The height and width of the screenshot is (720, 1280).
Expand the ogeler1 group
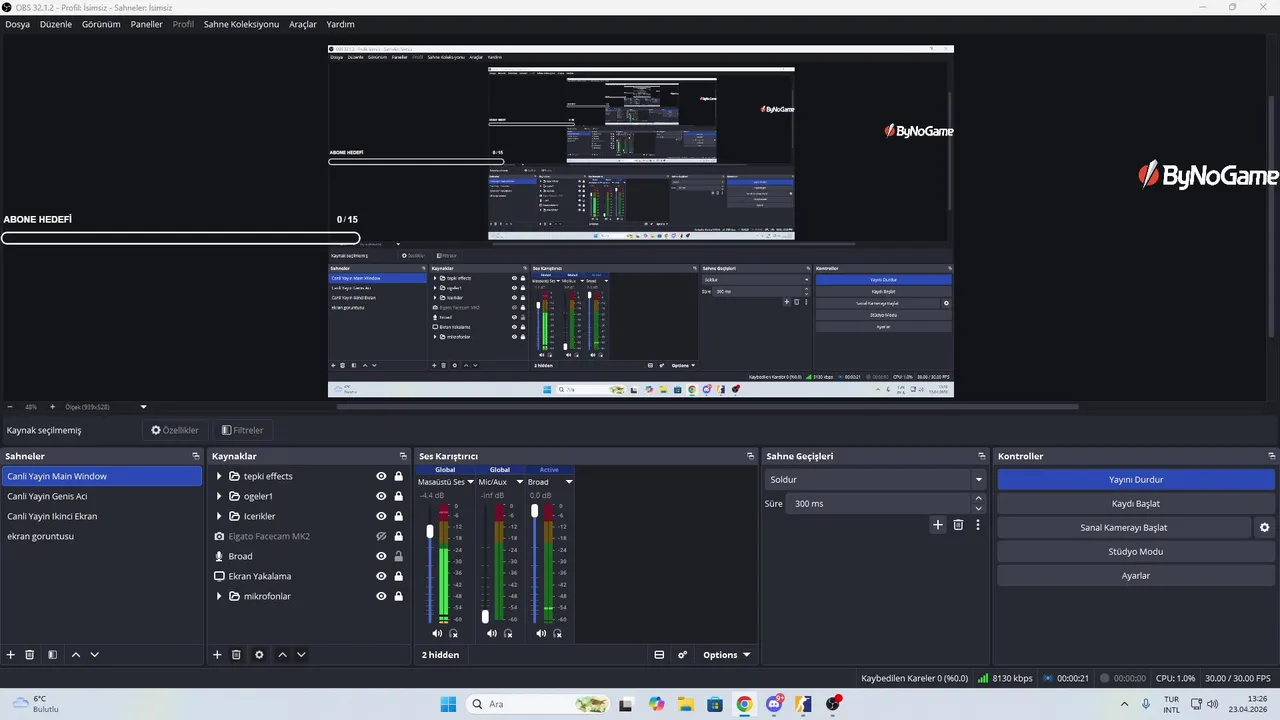coord(219,496)
